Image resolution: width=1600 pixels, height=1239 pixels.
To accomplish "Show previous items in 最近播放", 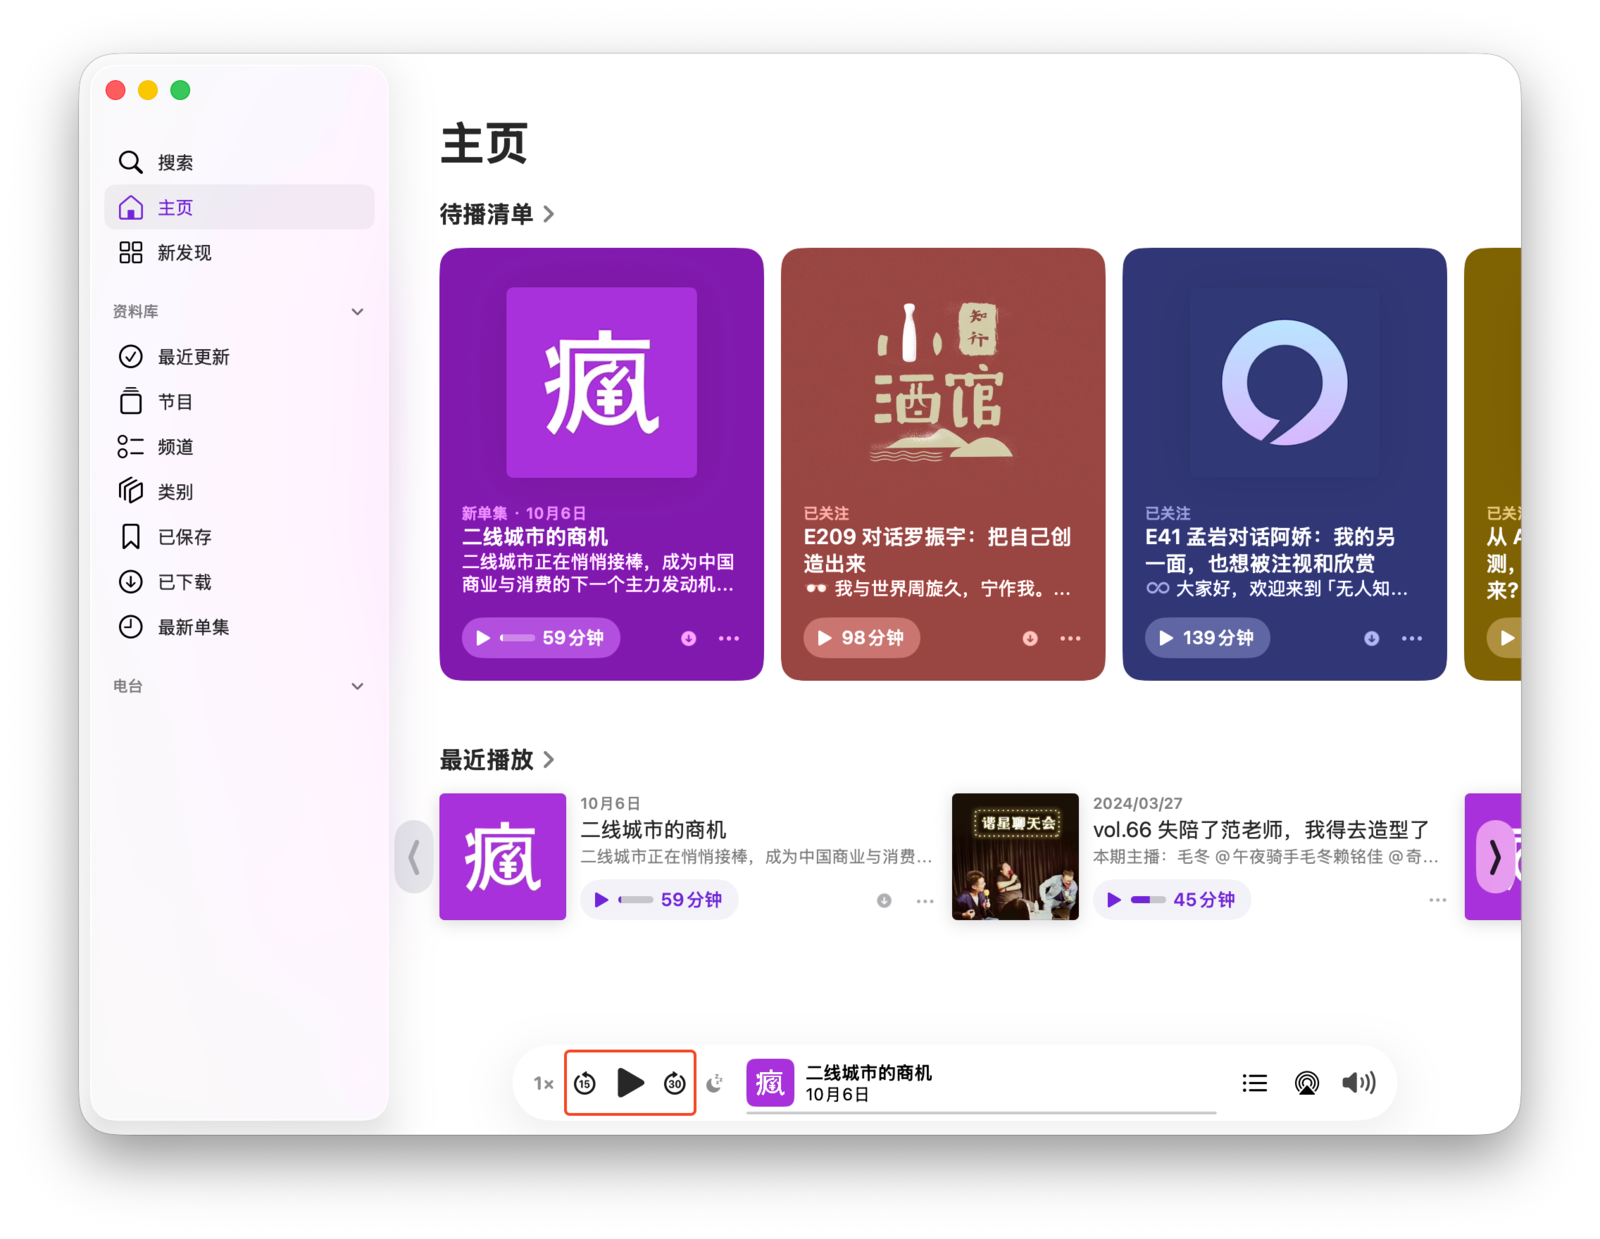I will [x=414, y=857].
